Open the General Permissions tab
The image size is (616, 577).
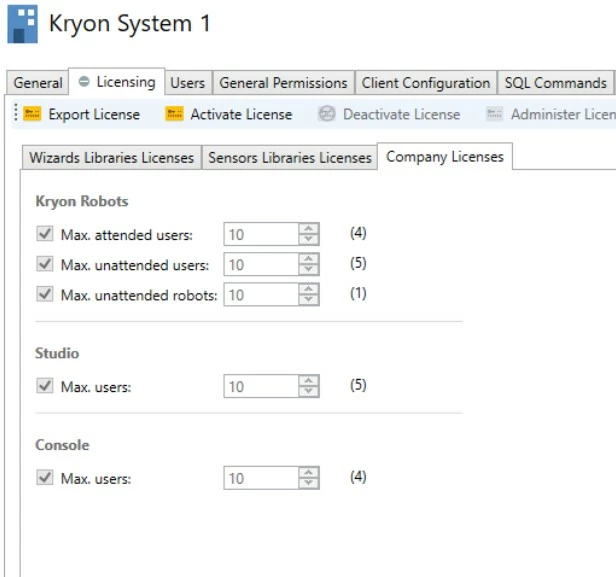[283, 83]
